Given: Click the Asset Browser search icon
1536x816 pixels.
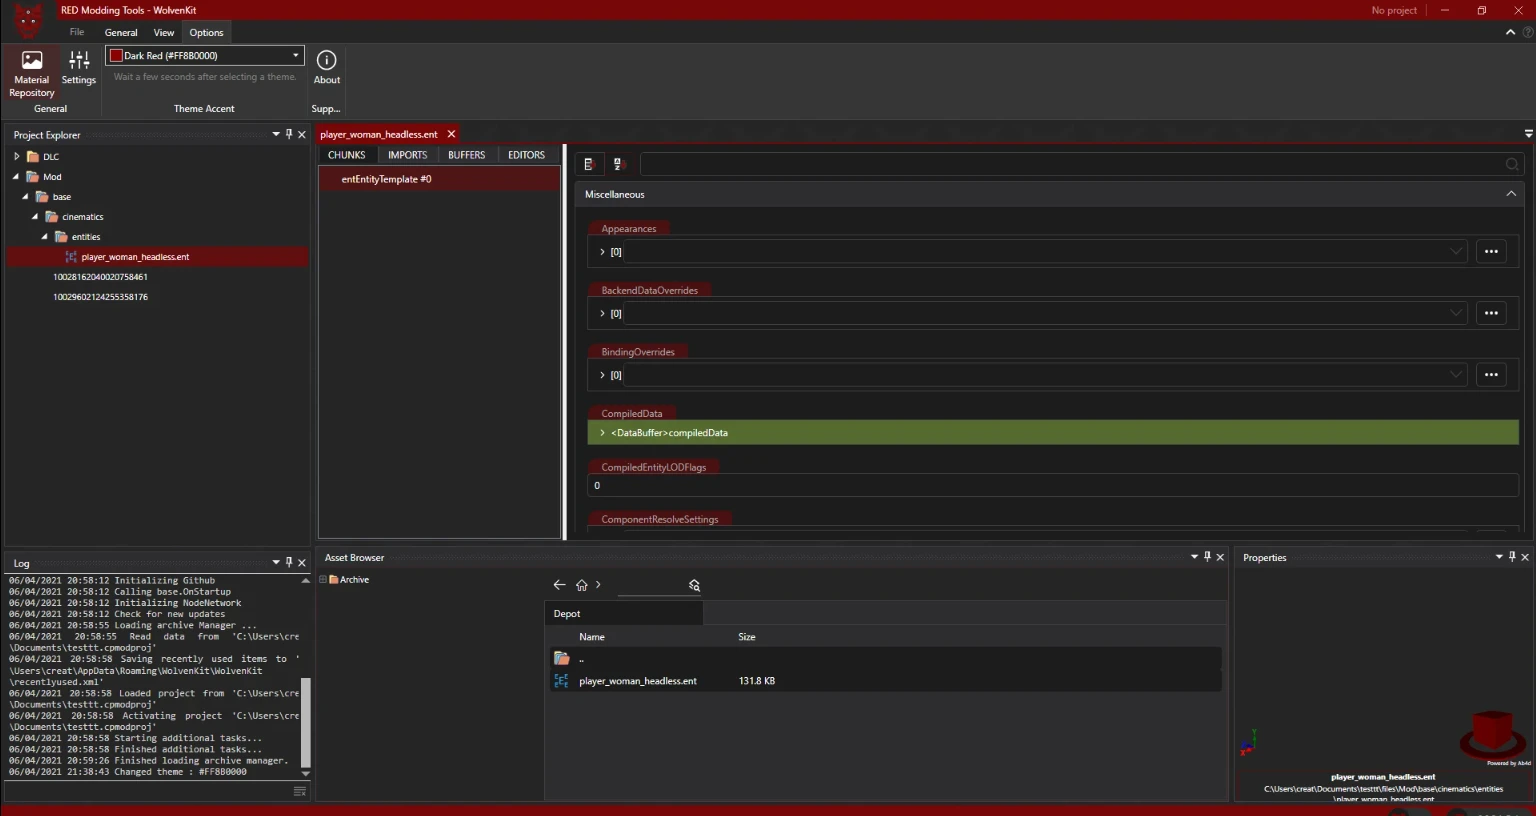Looking at the screenshot, I should (694, 585).
